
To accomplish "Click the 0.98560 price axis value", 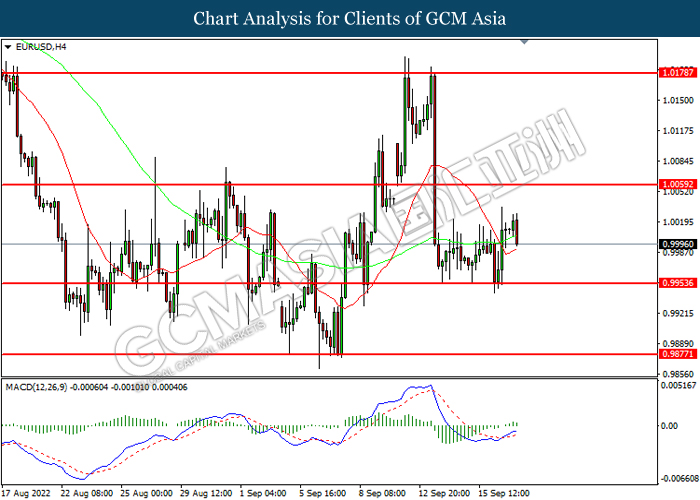I will 678,374.
